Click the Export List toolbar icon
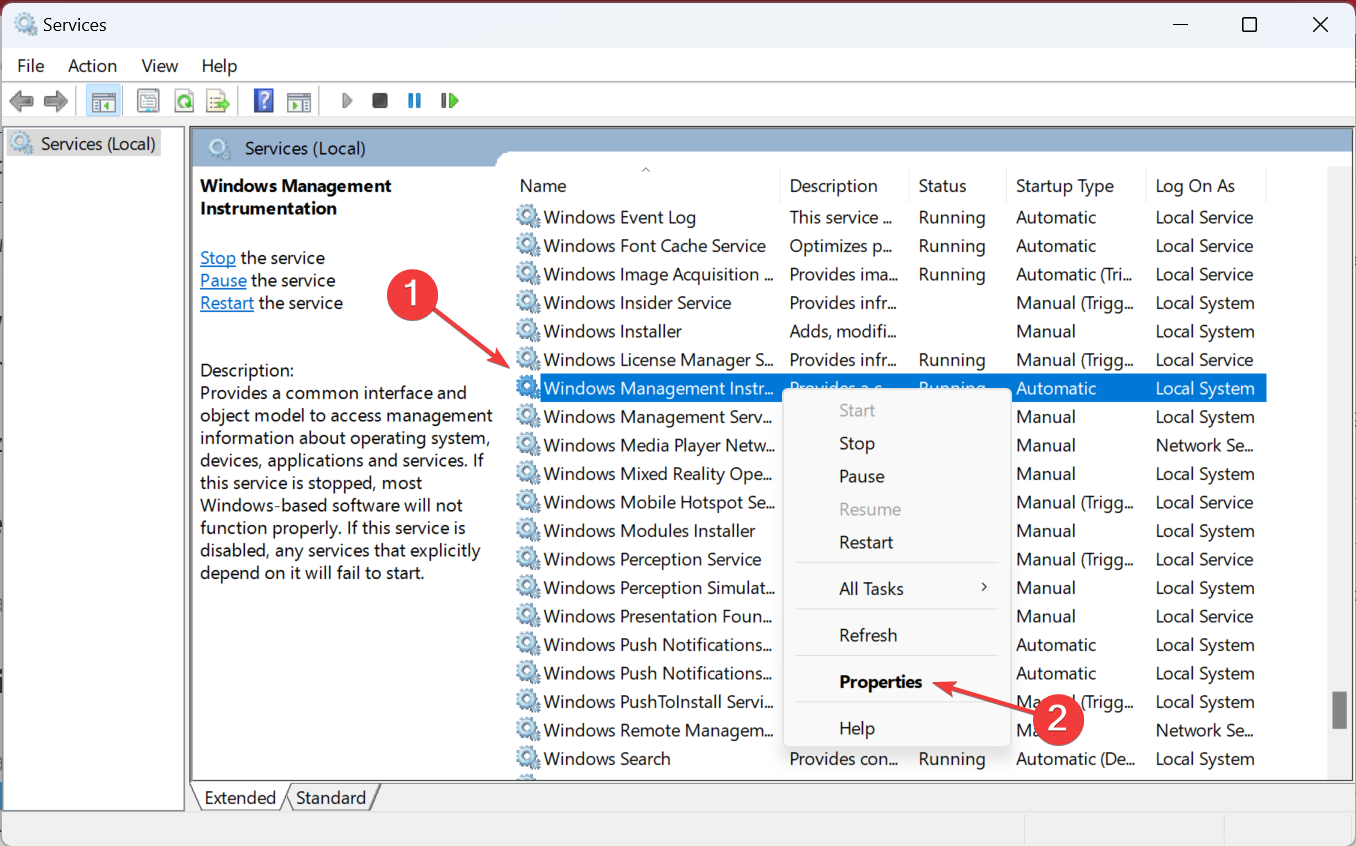 (217, 101)
